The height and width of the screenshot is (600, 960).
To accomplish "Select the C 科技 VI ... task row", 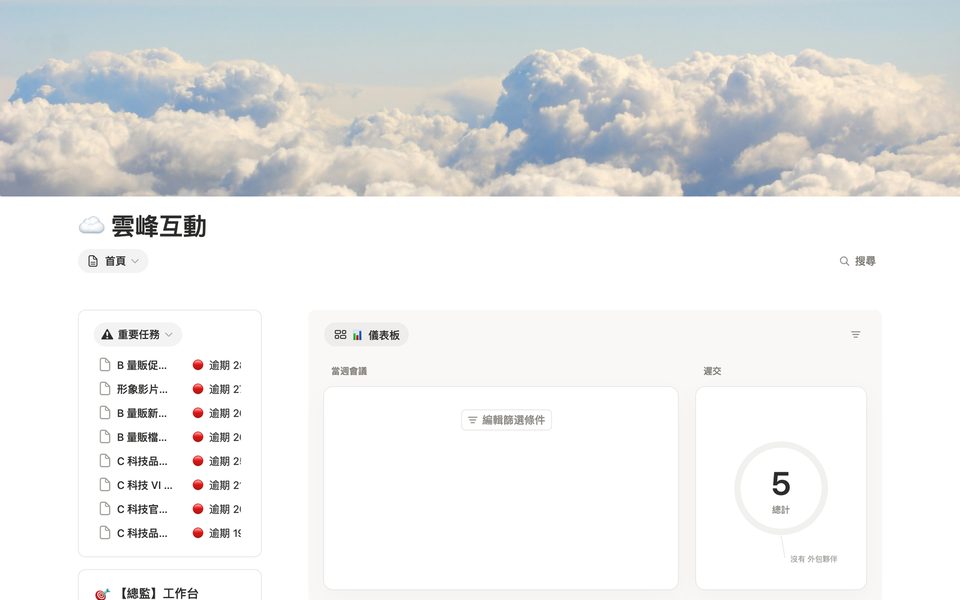I will [170, 485].
